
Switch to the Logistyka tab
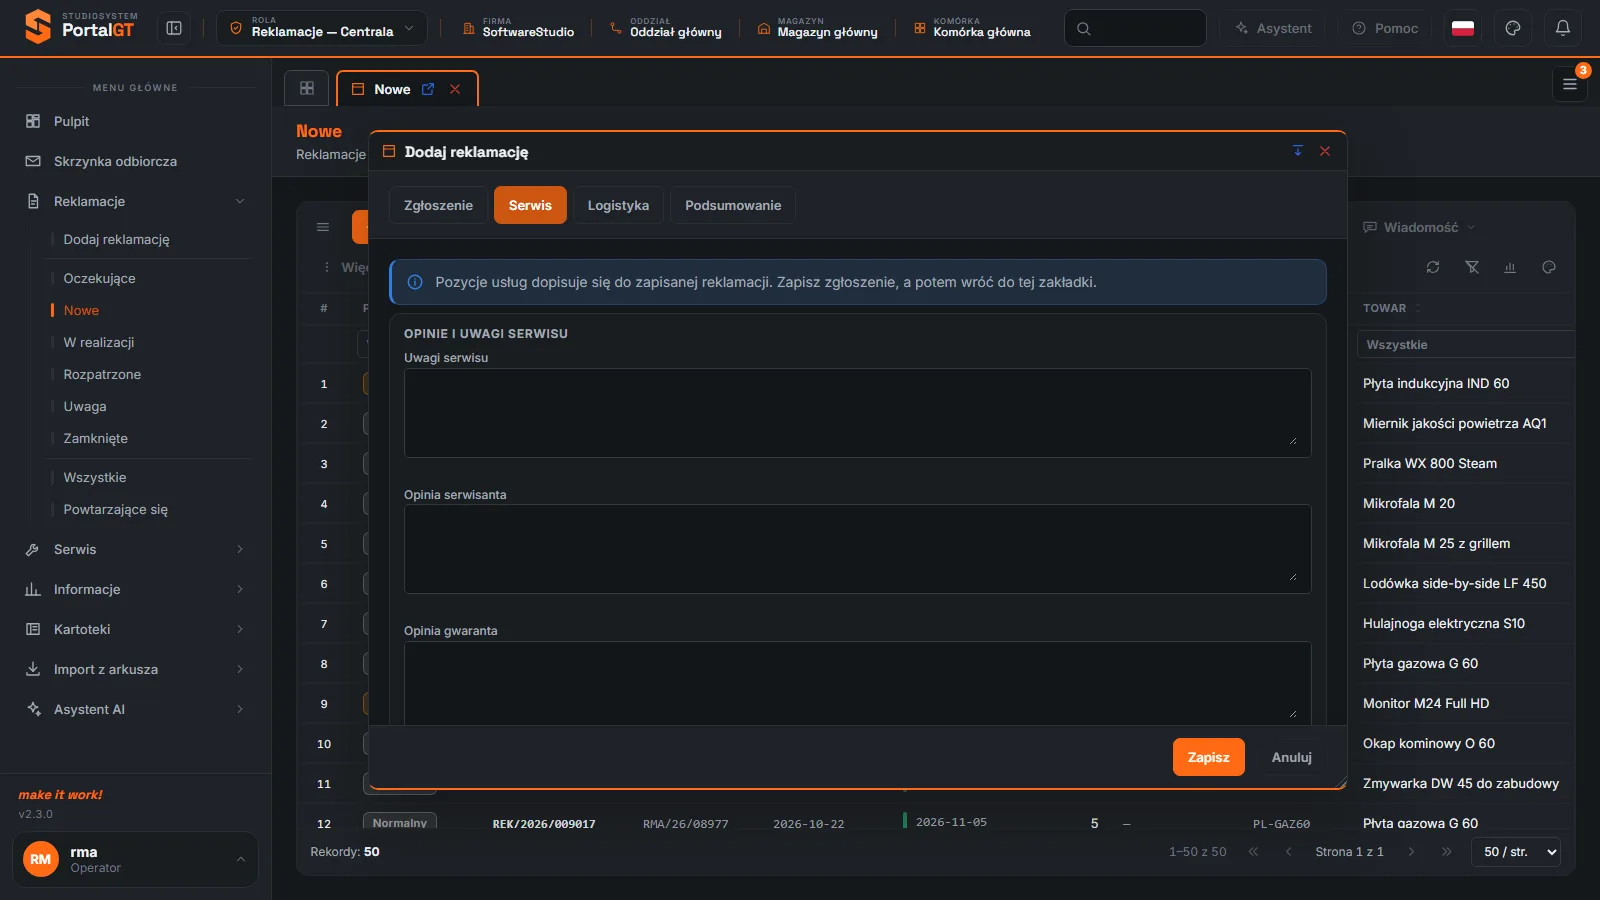click(x=618, y=205)
